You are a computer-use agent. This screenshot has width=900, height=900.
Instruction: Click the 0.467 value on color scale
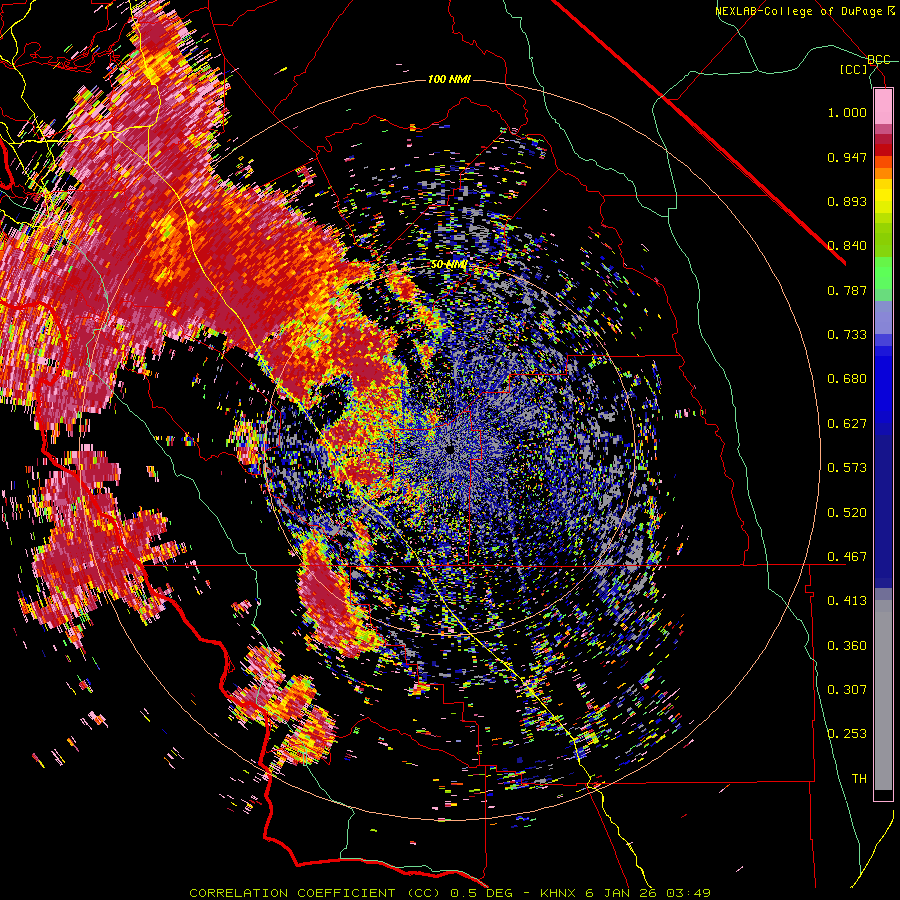click(x=847, y=557)
